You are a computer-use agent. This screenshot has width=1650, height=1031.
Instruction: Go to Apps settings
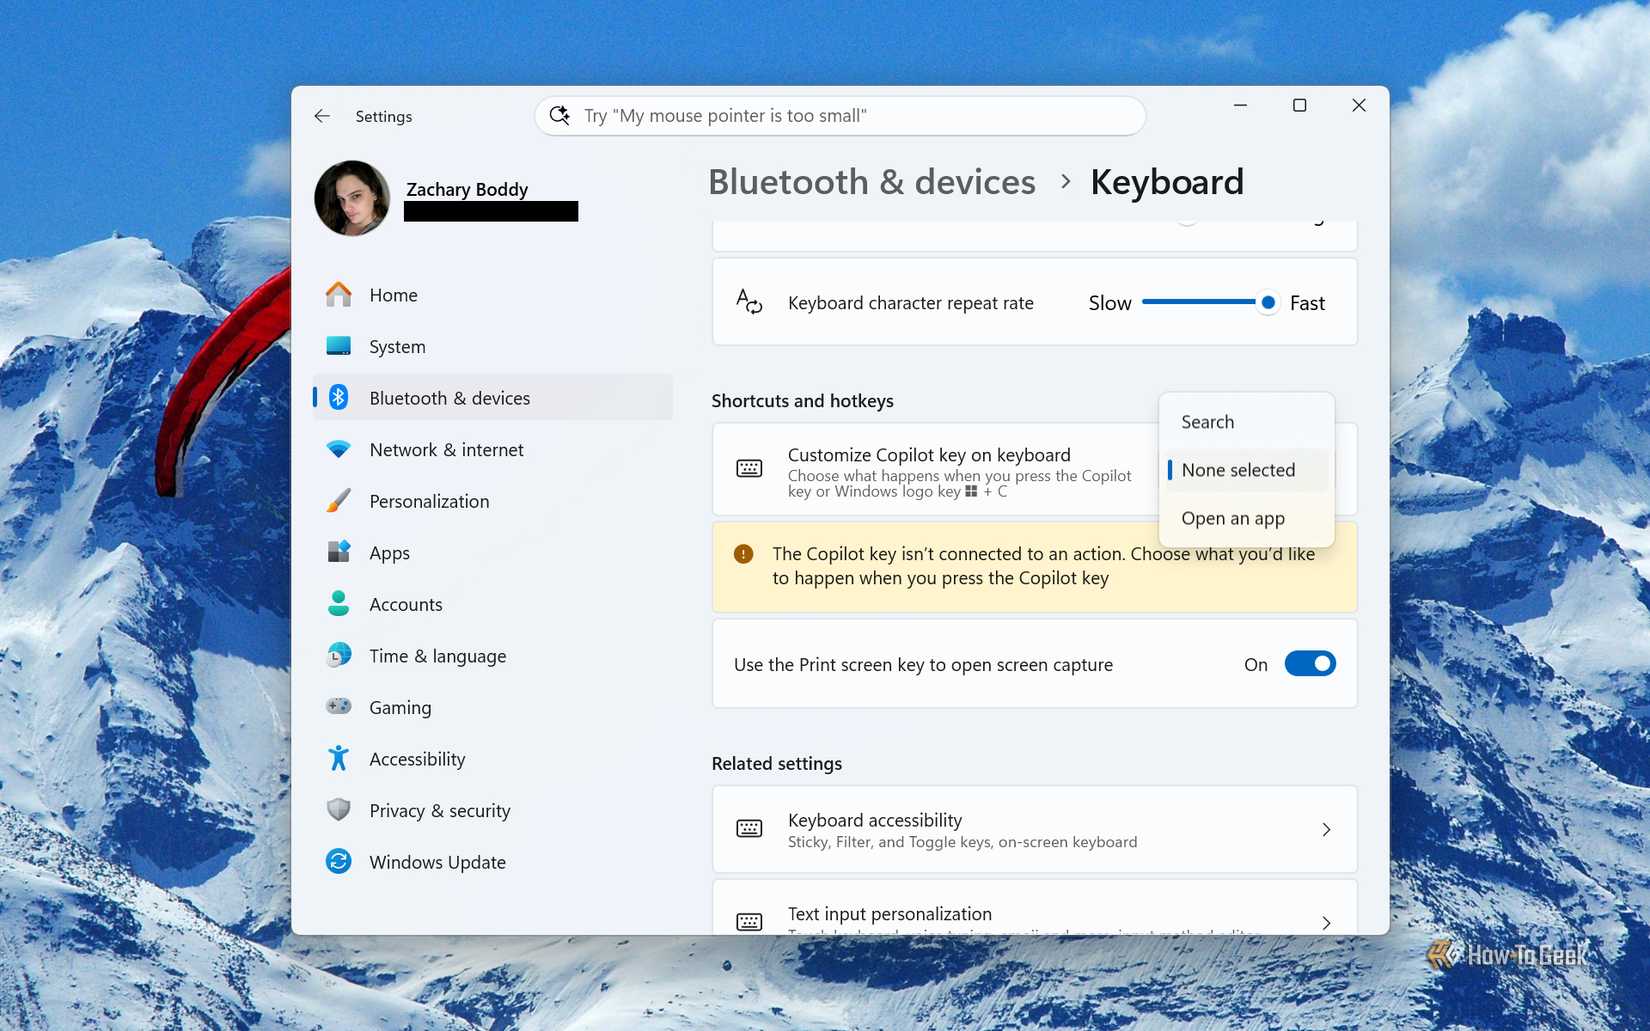pos(493,553)
